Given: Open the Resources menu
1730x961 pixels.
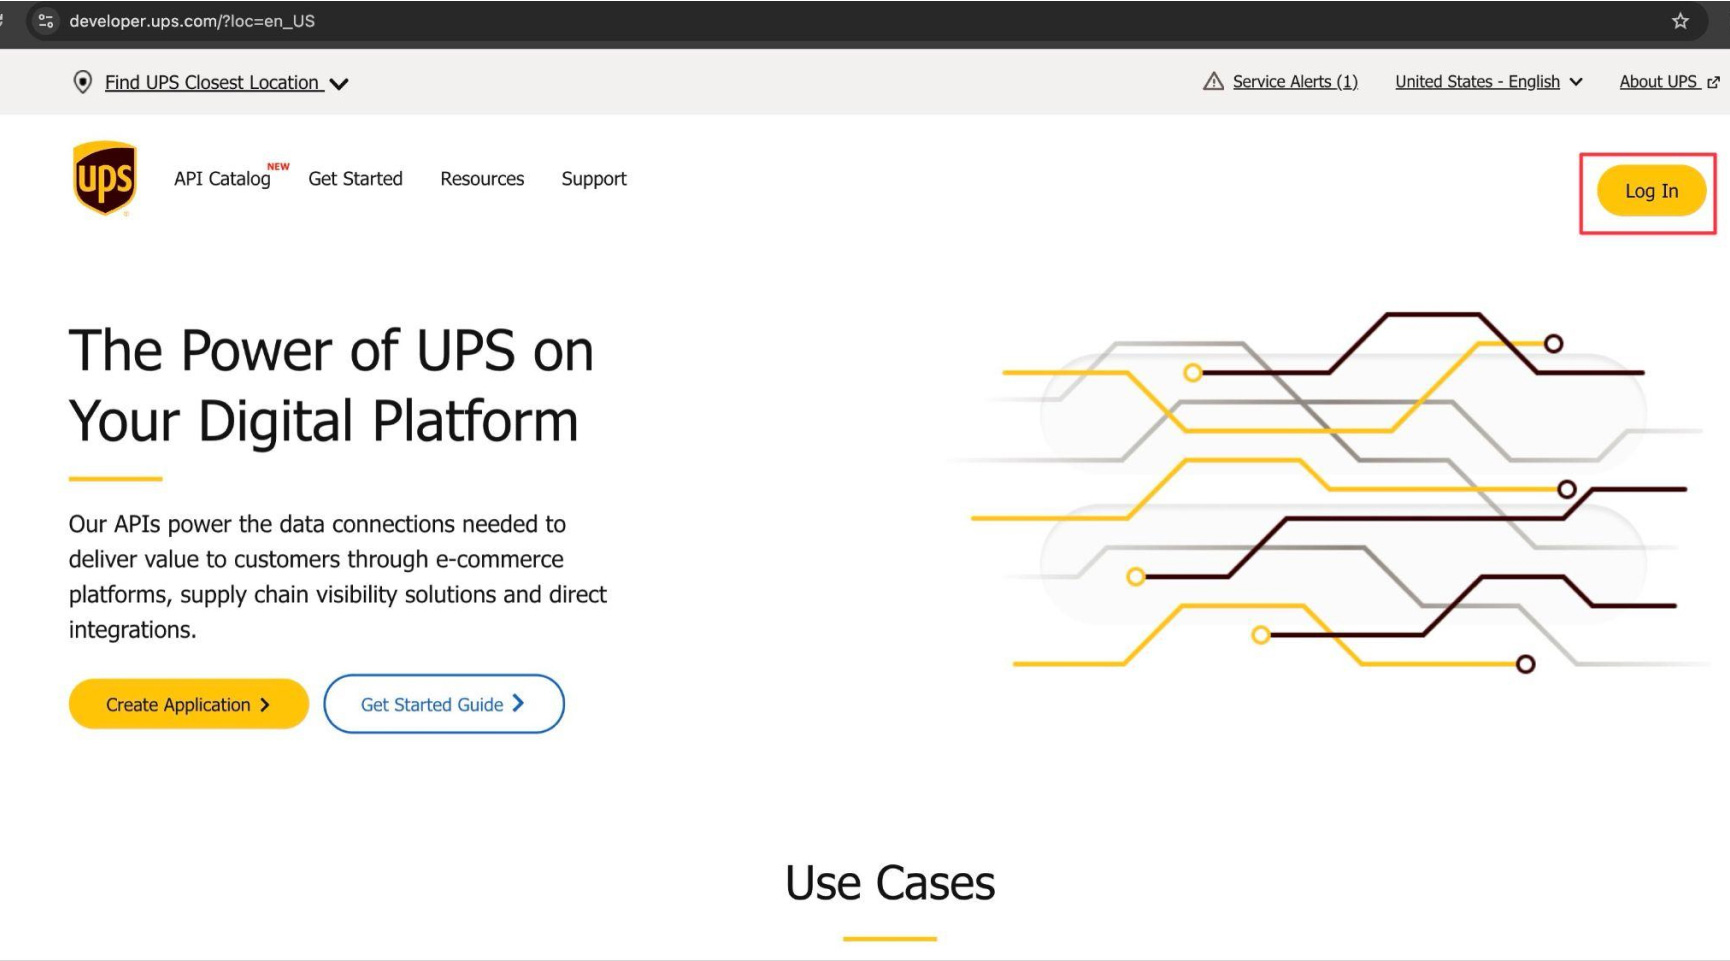Looking at the screenshot, I should pos(482,179).
